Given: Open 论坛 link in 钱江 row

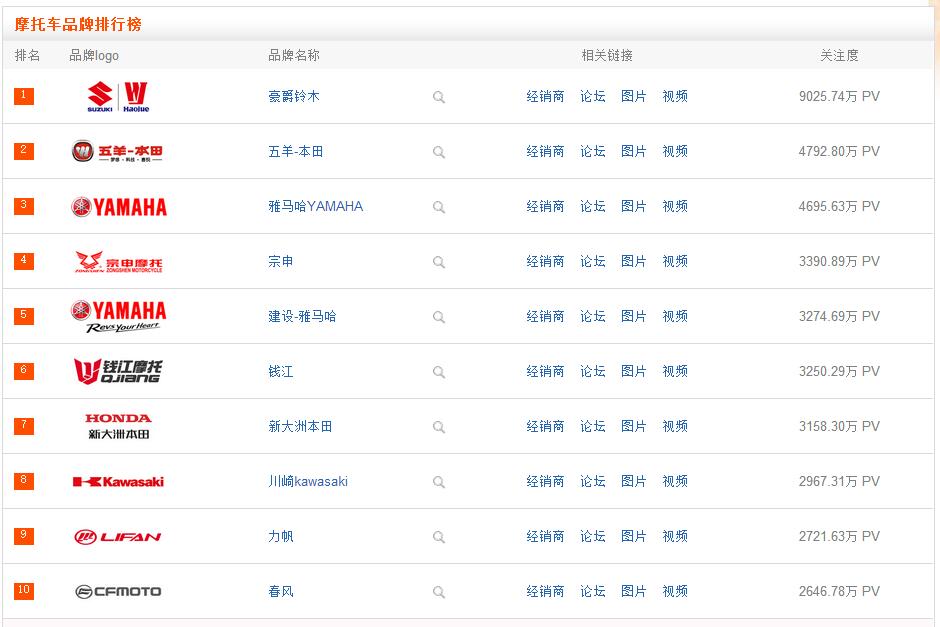Looking at the screenshot, I should tap(592, 372).
